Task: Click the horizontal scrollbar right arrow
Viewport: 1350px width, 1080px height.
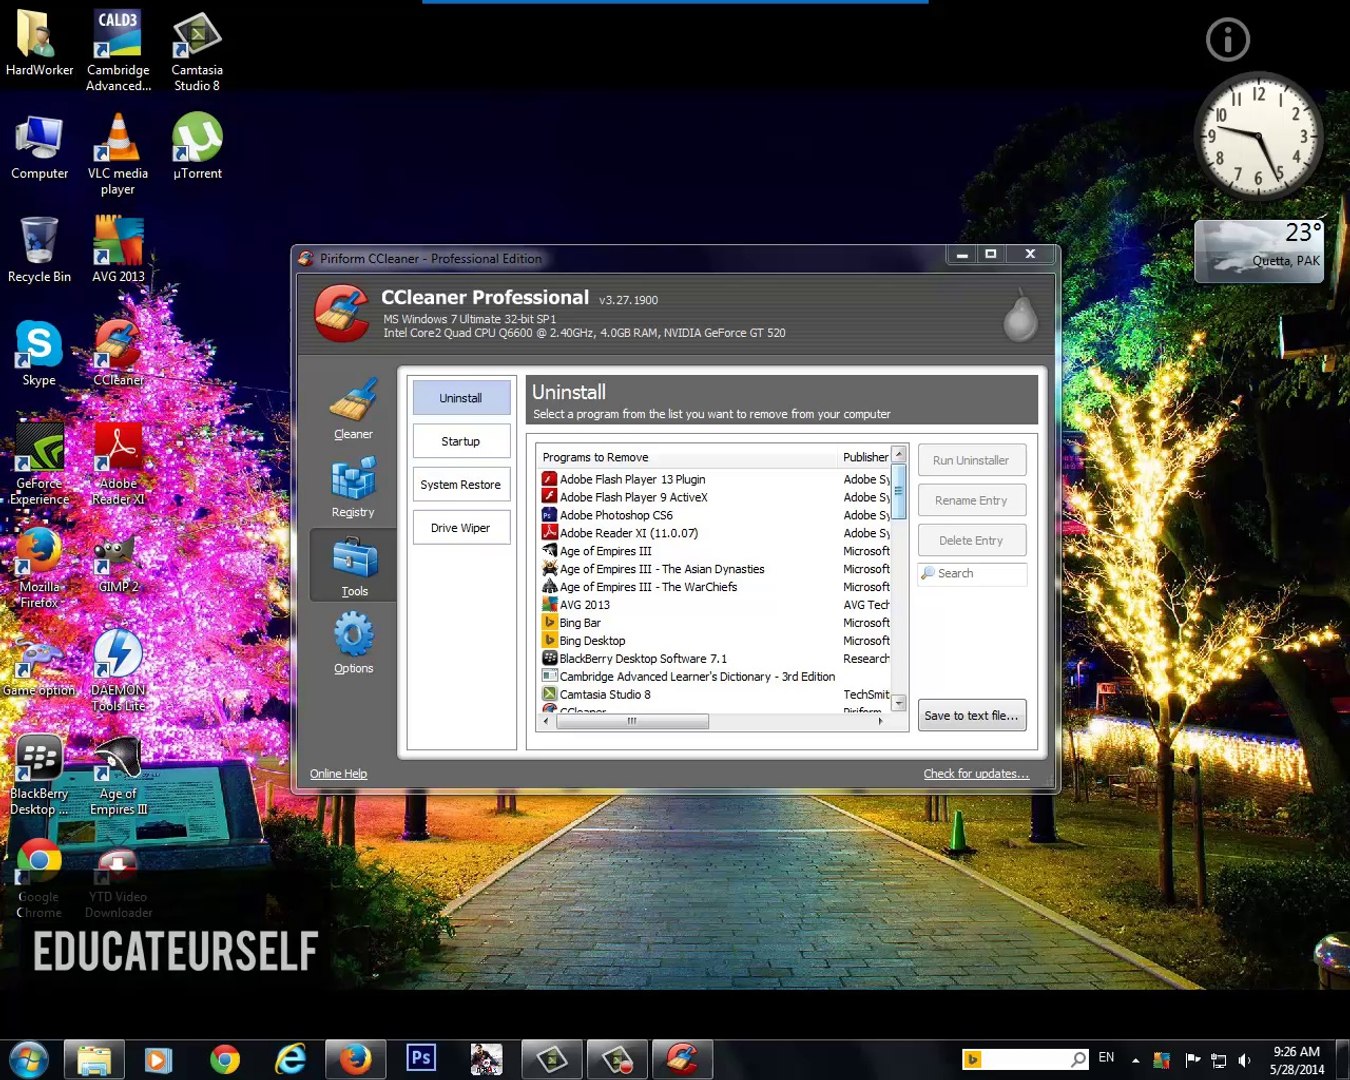Action: coord(880,721)
